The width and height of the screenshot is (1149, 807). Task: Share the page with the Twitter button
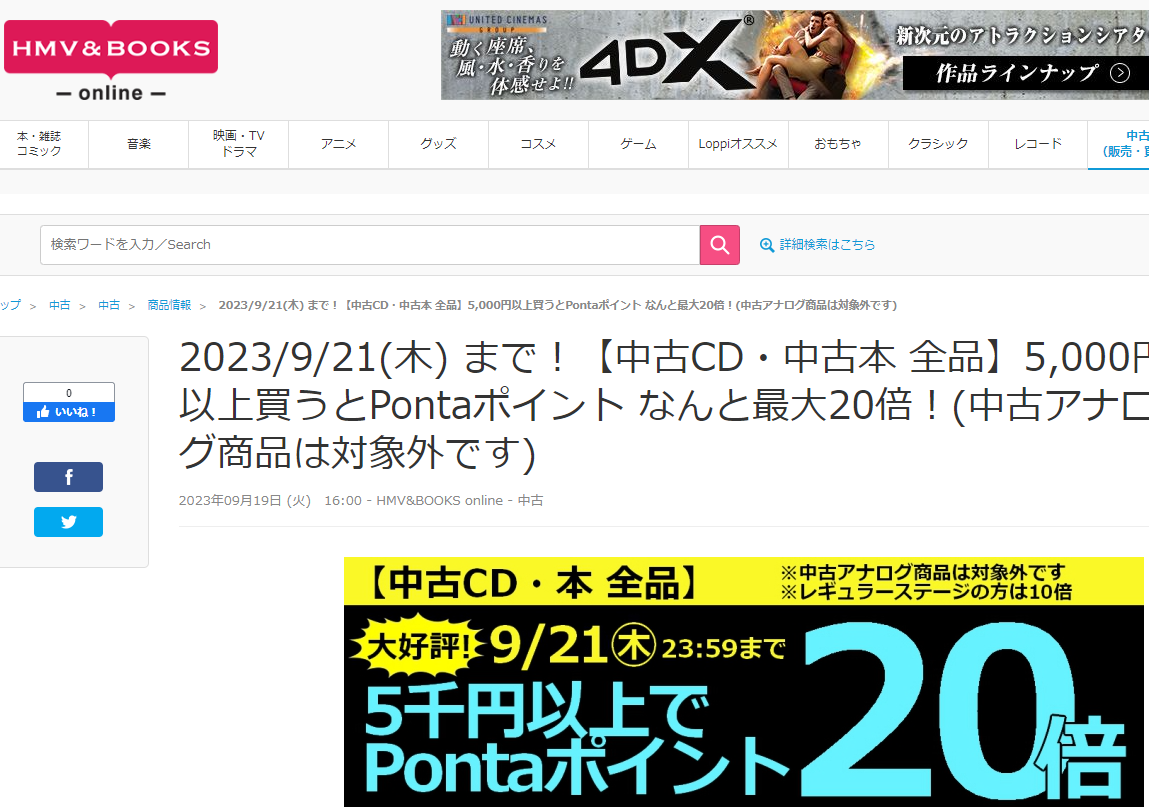point(68,522)
